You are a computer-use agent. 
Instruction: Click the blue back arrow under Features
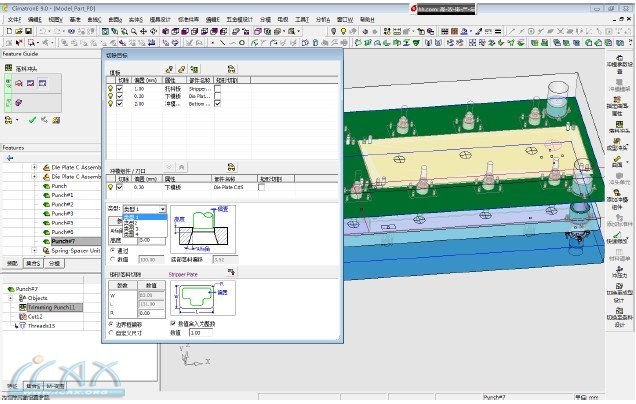tap(10, 157)
